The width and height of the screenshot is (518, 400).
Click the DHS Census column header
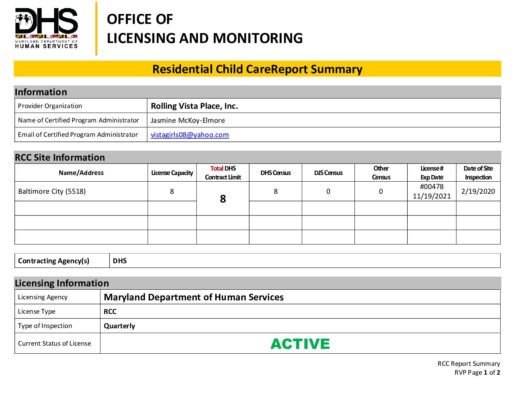point(275,173)
